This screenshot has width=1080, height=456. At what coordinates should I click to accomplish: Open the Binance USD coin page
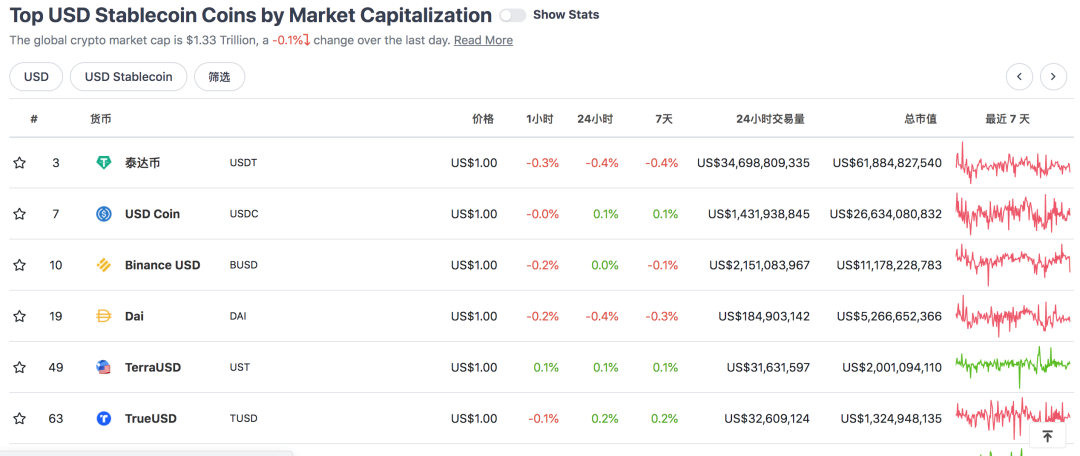(x=162, y=265)
